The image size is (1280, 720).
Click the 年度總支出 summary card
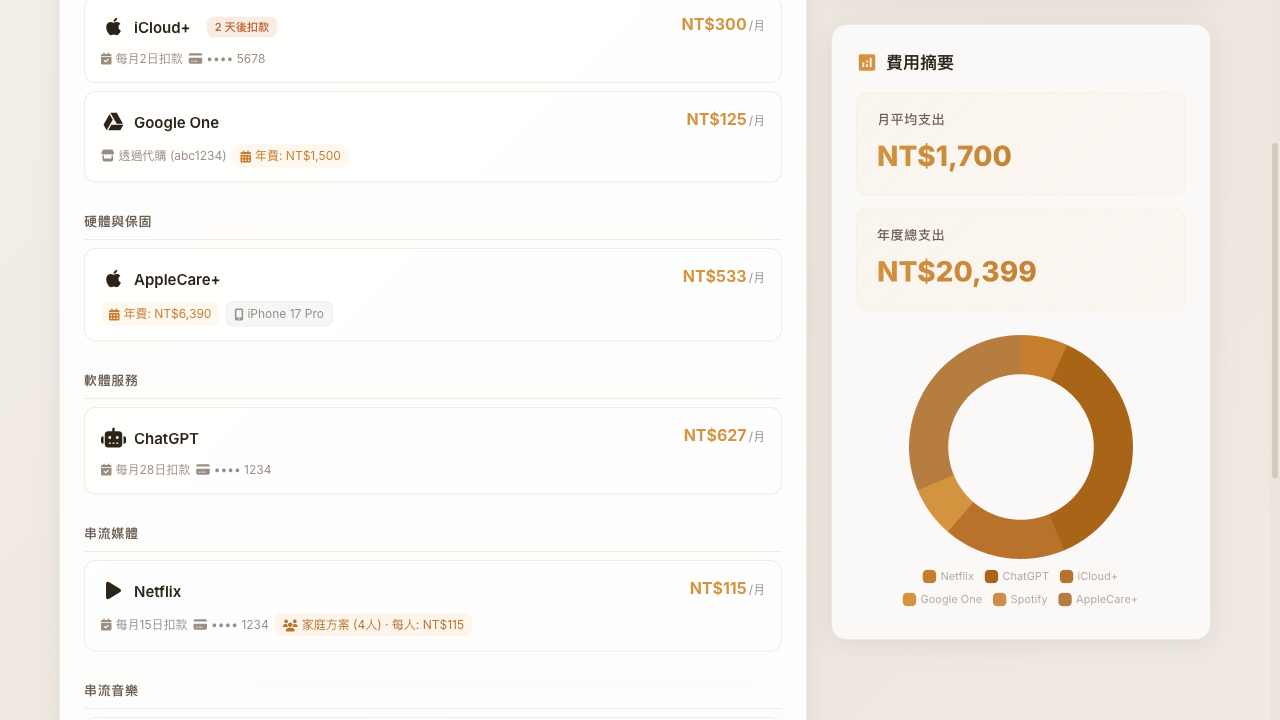[1020, 259]
